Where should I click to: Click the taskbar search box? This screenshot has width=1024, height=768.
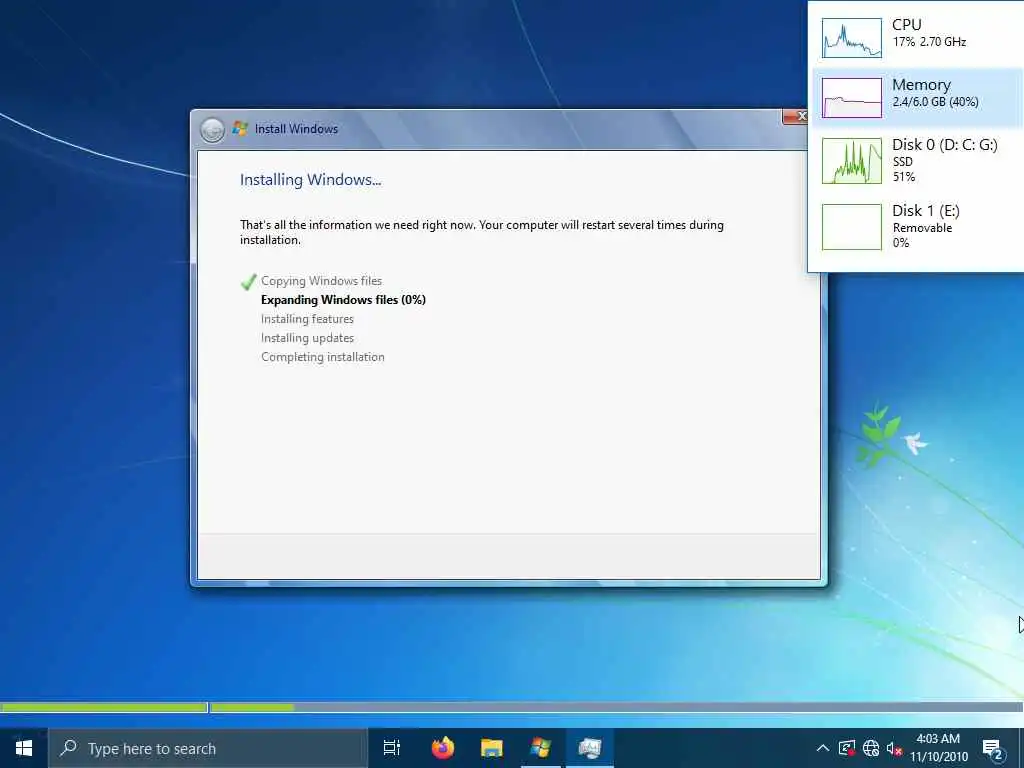pos(208,748)
